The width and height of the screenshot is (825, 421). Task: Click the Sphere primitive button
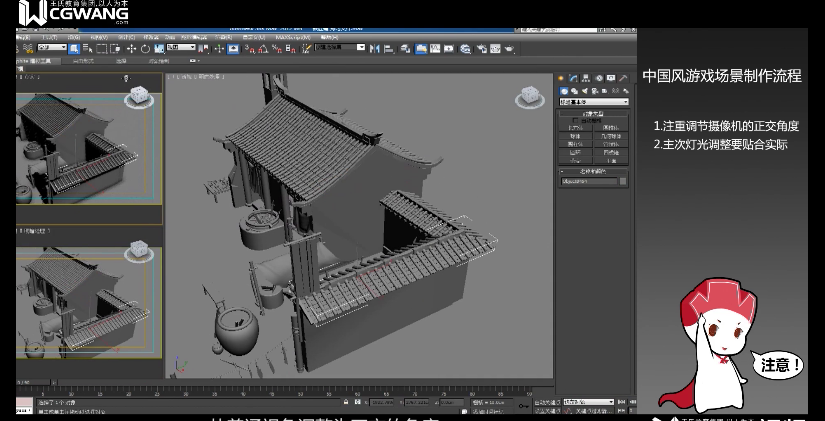pos(576,136)
